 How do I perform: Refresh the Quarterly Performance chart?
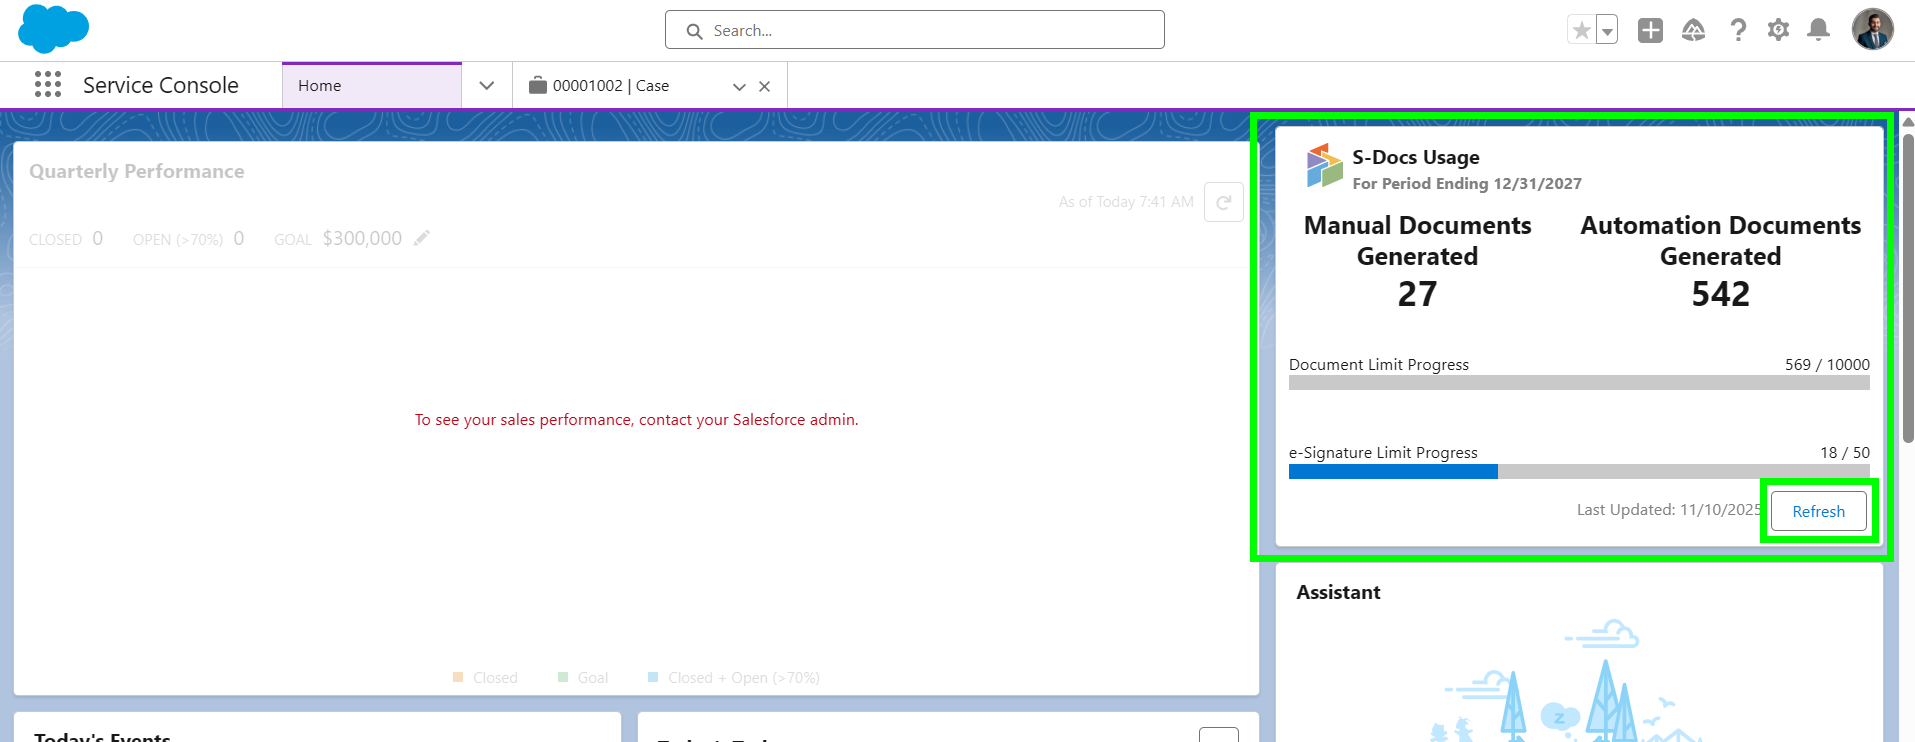[x=1223, y=202]
